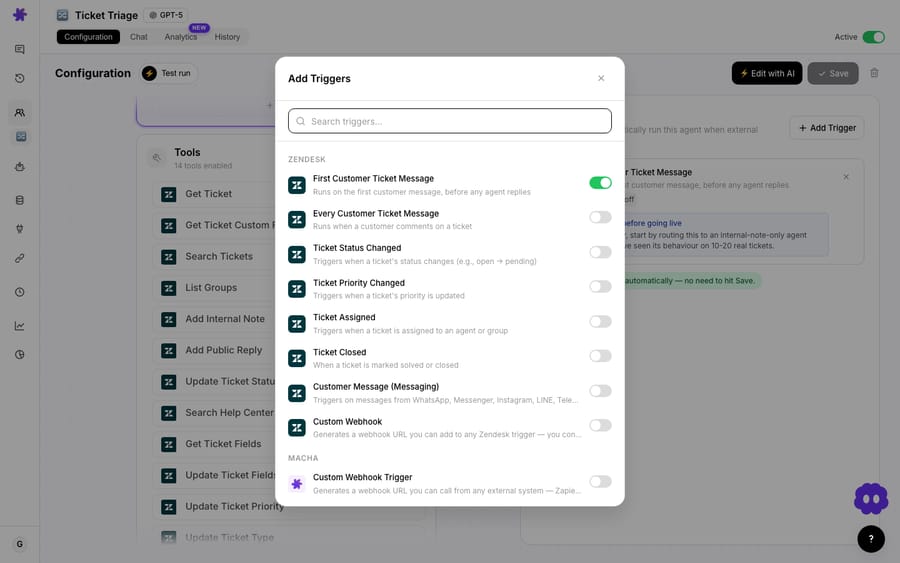900x563 pixels.
Task: Click the Macha purple logo in the sidebar
Action: click(20, 14)
